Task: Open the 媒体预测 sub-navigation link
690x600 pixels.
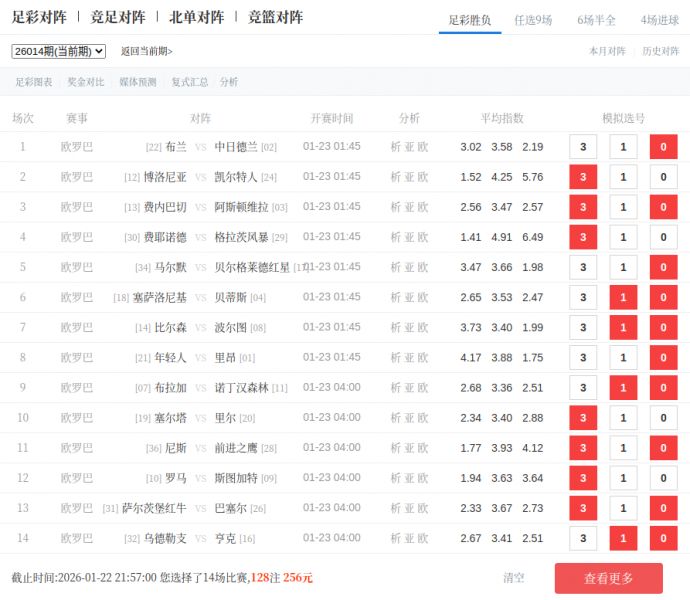Action: click(x=137, y=82)
